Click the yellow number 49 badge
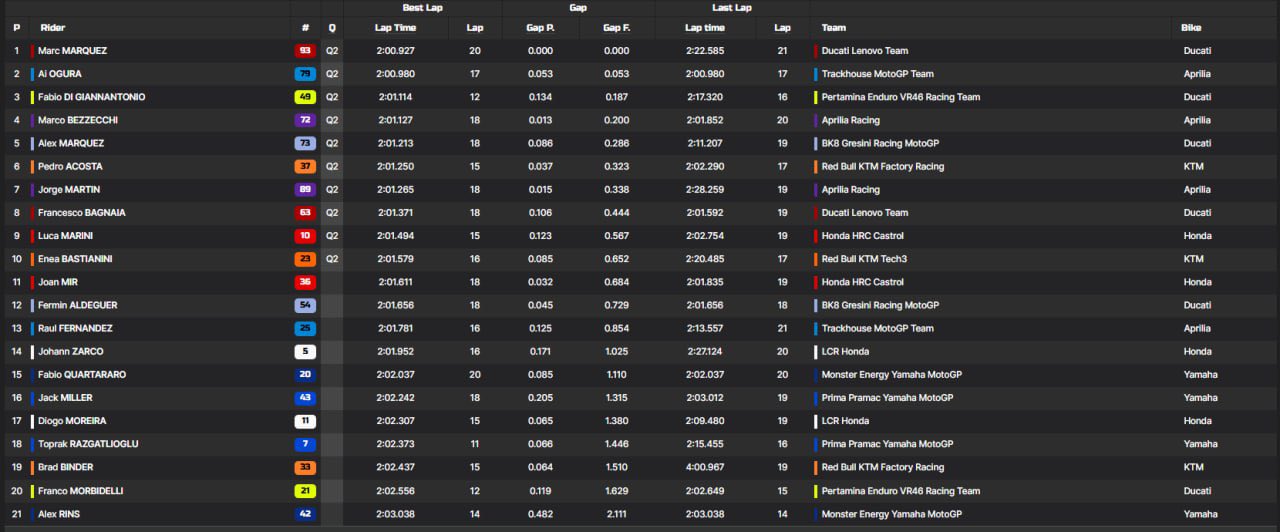This screenshot has width=1280, height=532. click(x=305, y=97)
